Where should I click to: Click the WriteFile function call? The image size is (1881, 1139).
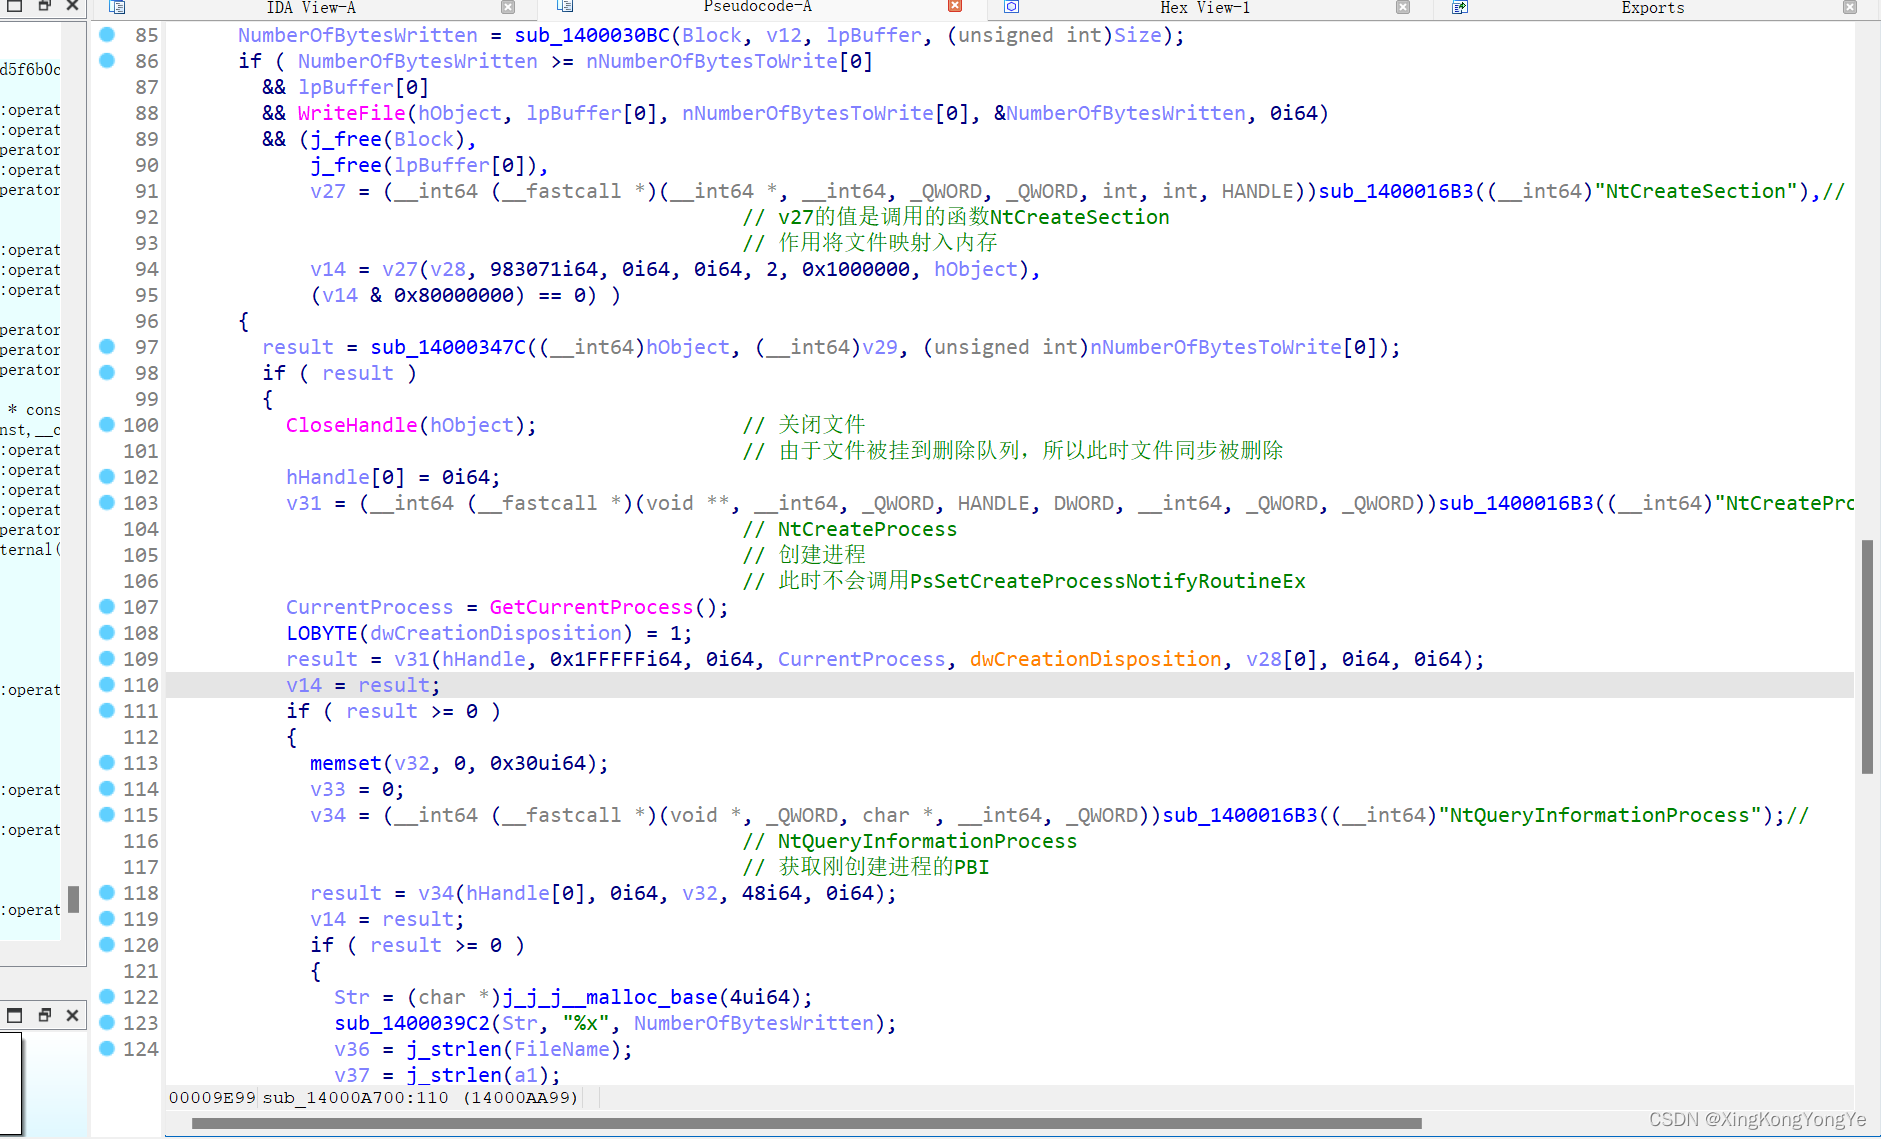[x=351, y=113]
